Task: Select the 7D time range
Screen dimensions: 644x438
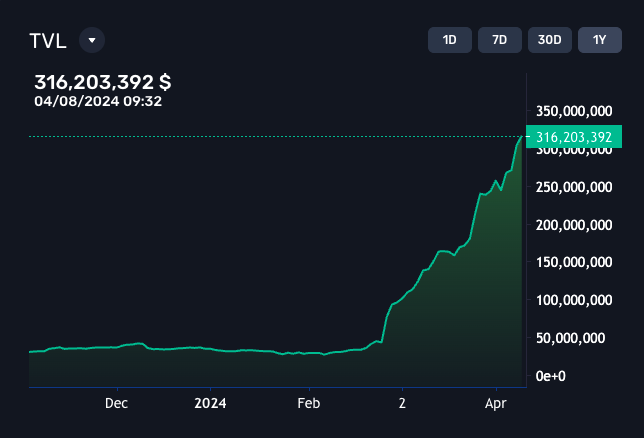Action: (x=499, y=40)
